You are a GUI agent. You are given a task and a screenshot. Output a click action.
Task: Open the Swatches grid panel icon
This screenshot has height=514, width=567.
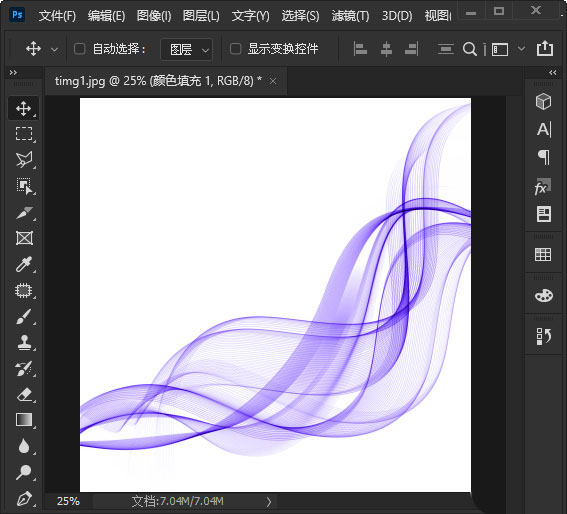click(x=543, y=254)
